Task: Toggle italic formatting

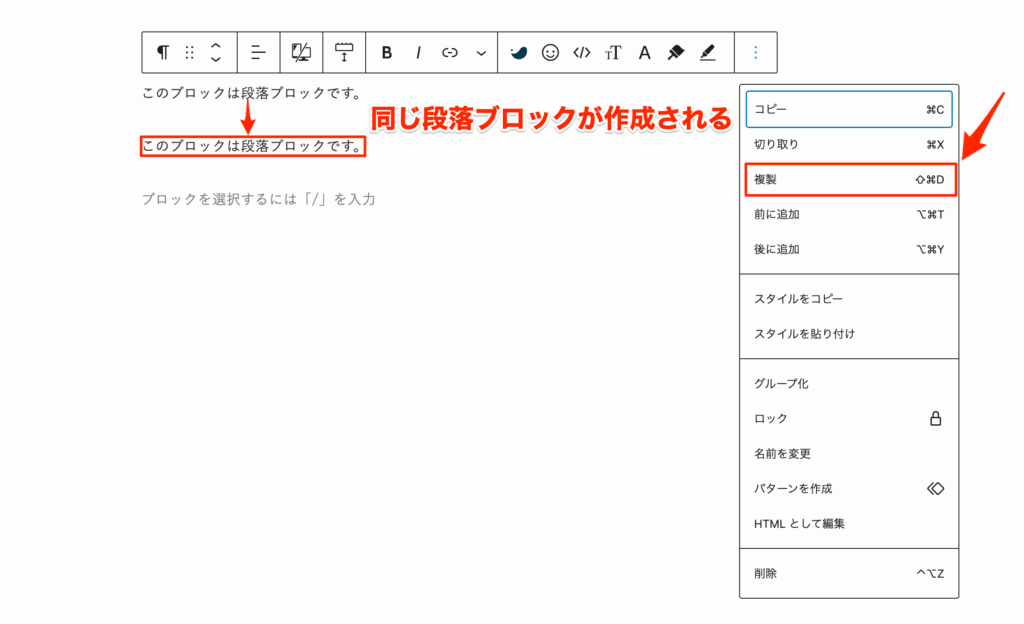Action: pos(417,52)
